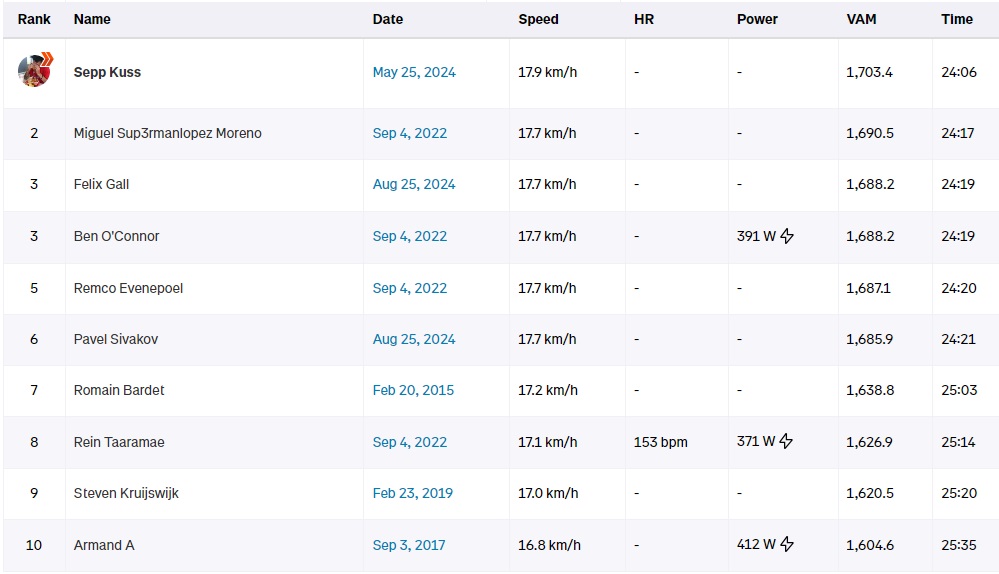Click the power meter icon beside 391 W

pos(787,237)
